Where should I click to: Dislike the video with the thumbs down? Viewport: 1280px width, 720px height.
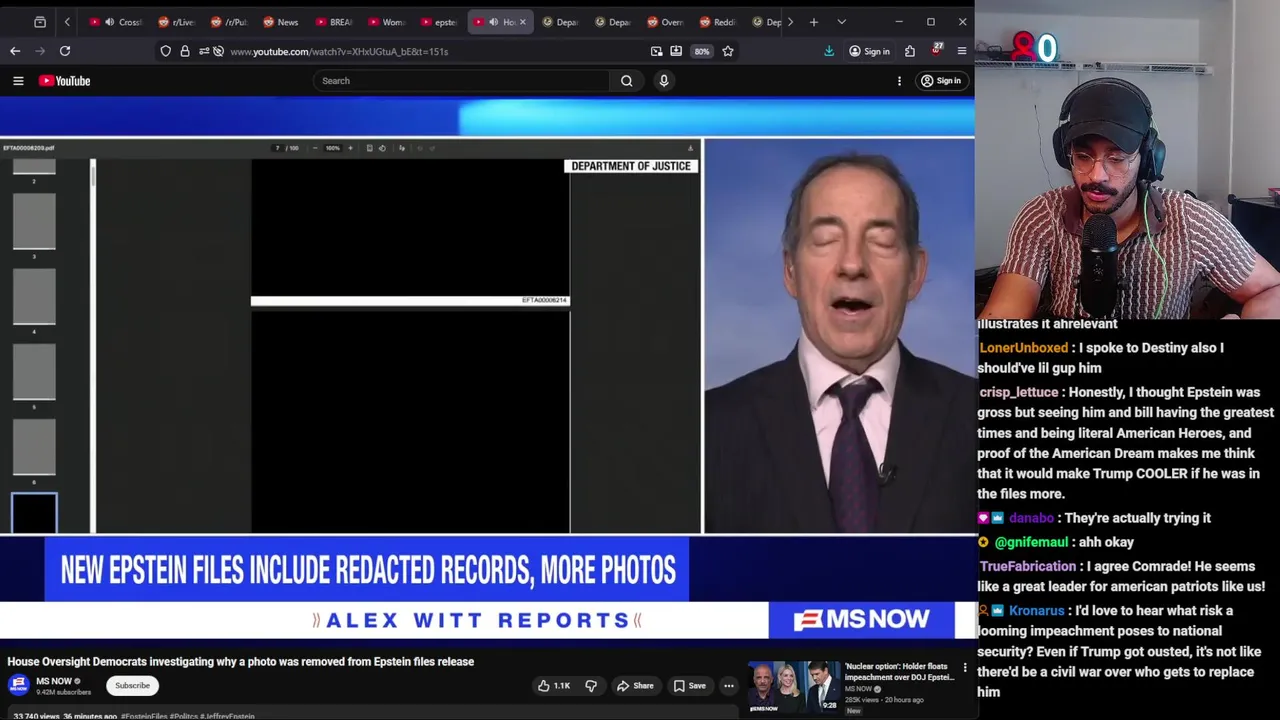591,686
